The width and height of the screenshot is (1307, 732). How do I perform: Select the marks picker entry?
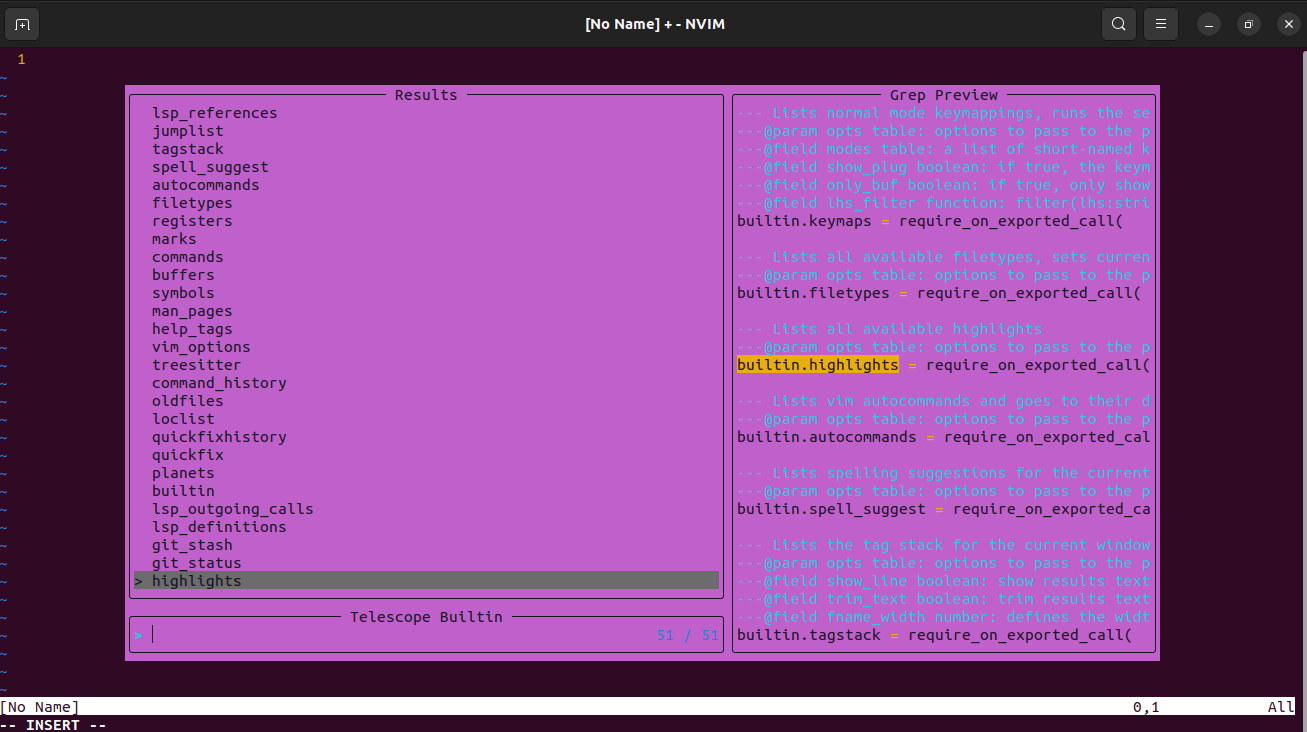tap(174, 239)
